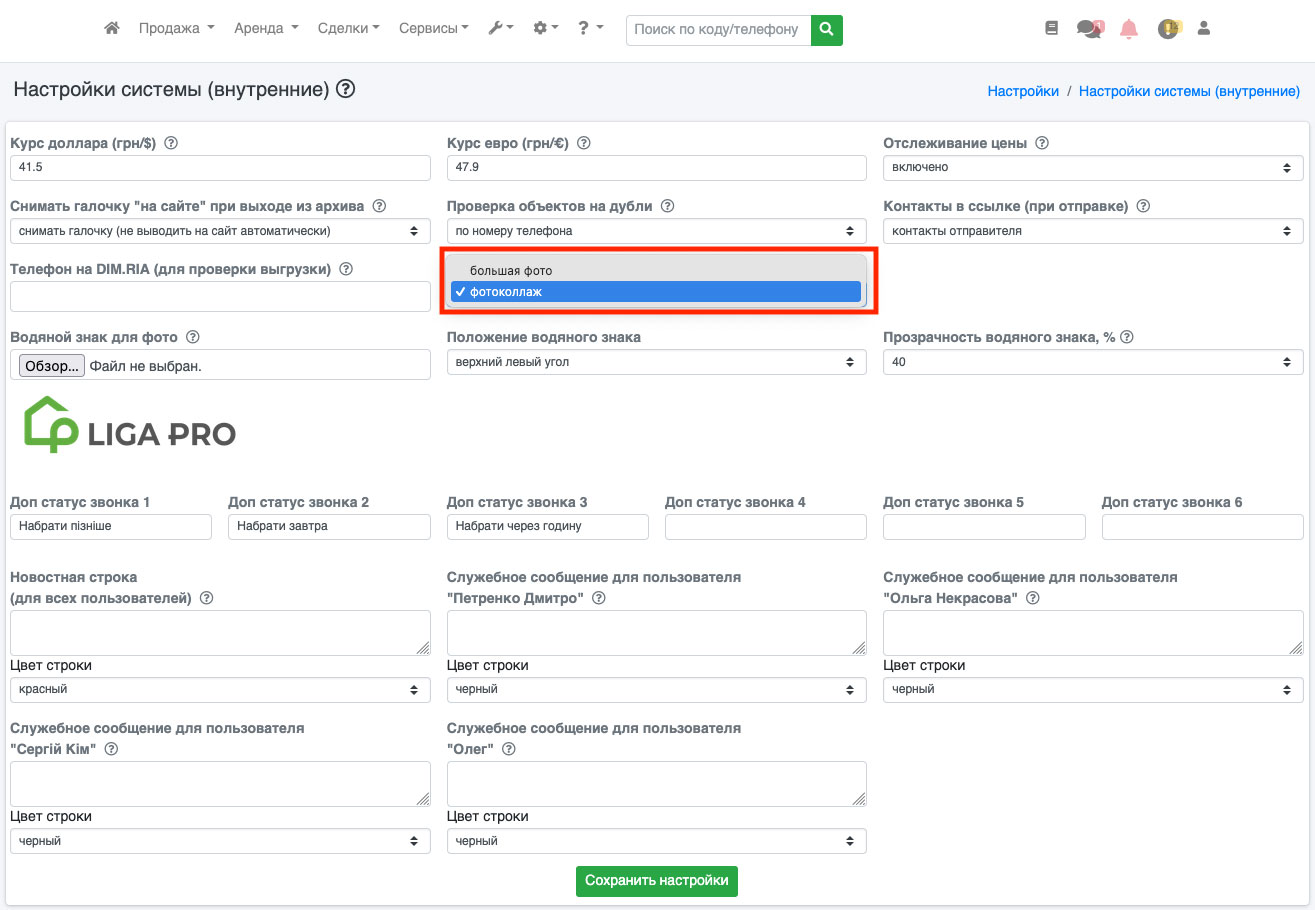Click help icon beside Курс доллара
This screenshot has width=1315, height=910.
(x=171, y=143)
